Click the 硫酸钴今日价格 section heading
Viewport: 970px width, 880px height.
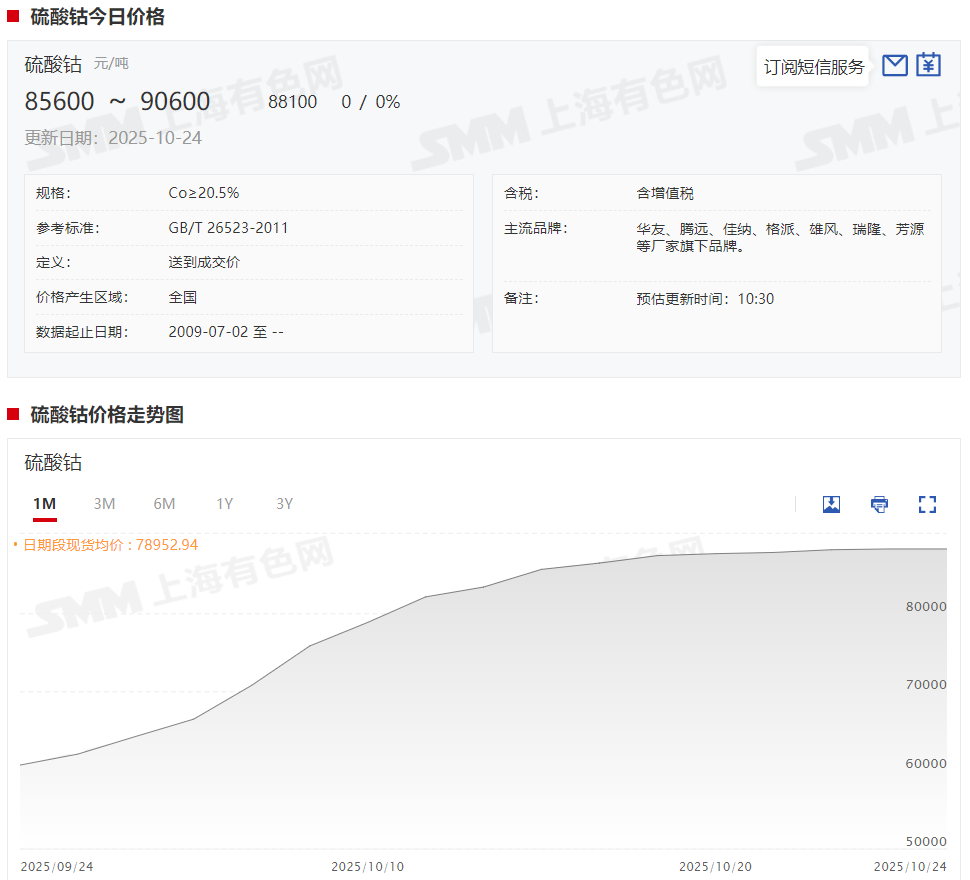[97, 16]
